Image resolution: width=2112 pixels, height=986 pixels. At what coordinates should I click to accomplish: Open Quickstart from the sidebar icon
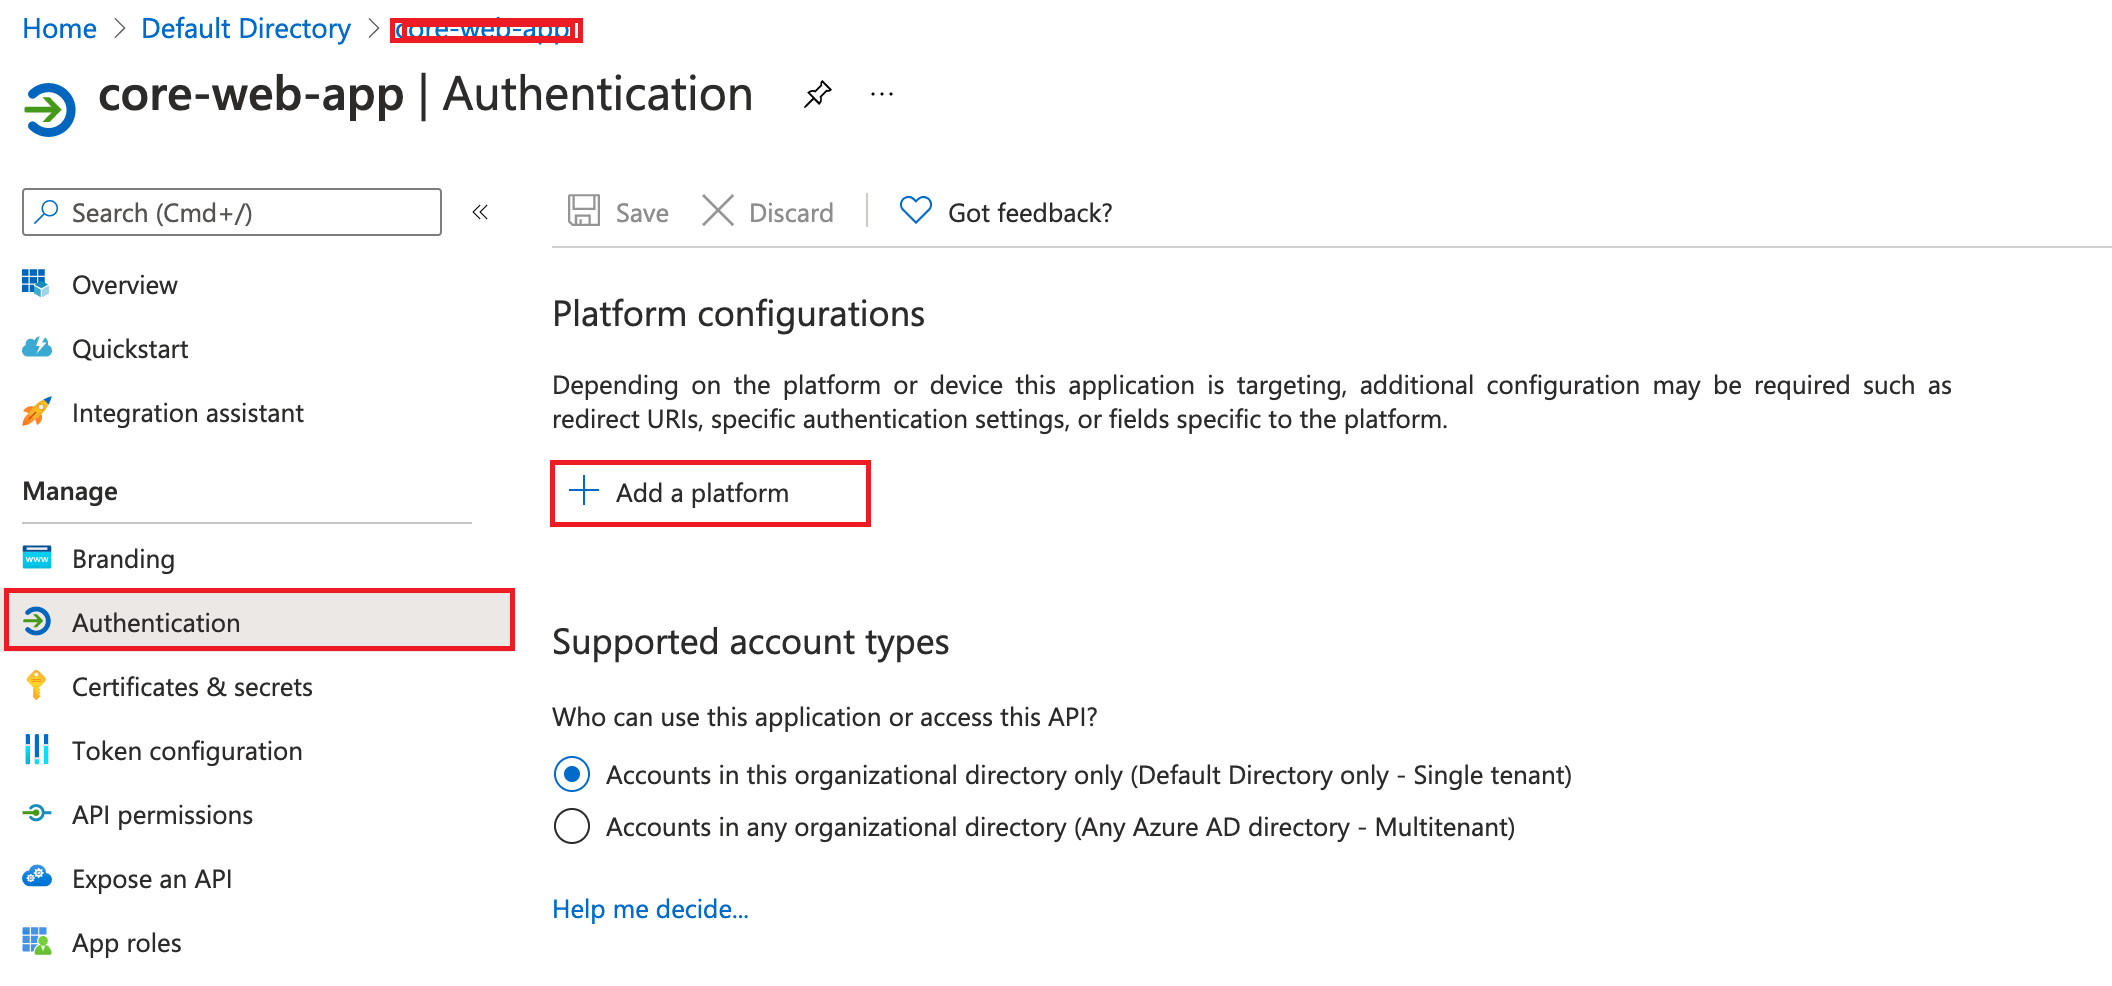(x=36, y=348)
